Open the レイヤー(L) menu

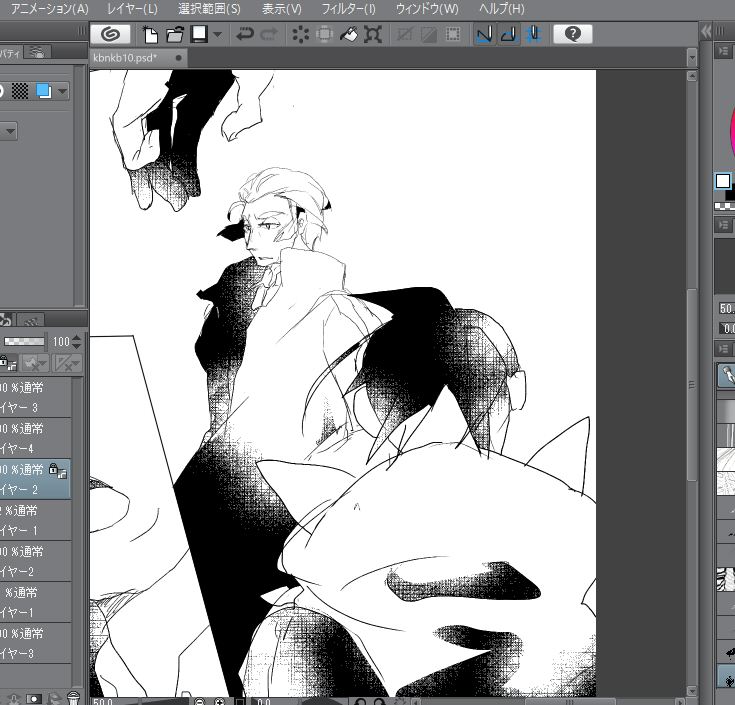pyautogui.click(x=132, y=8)
